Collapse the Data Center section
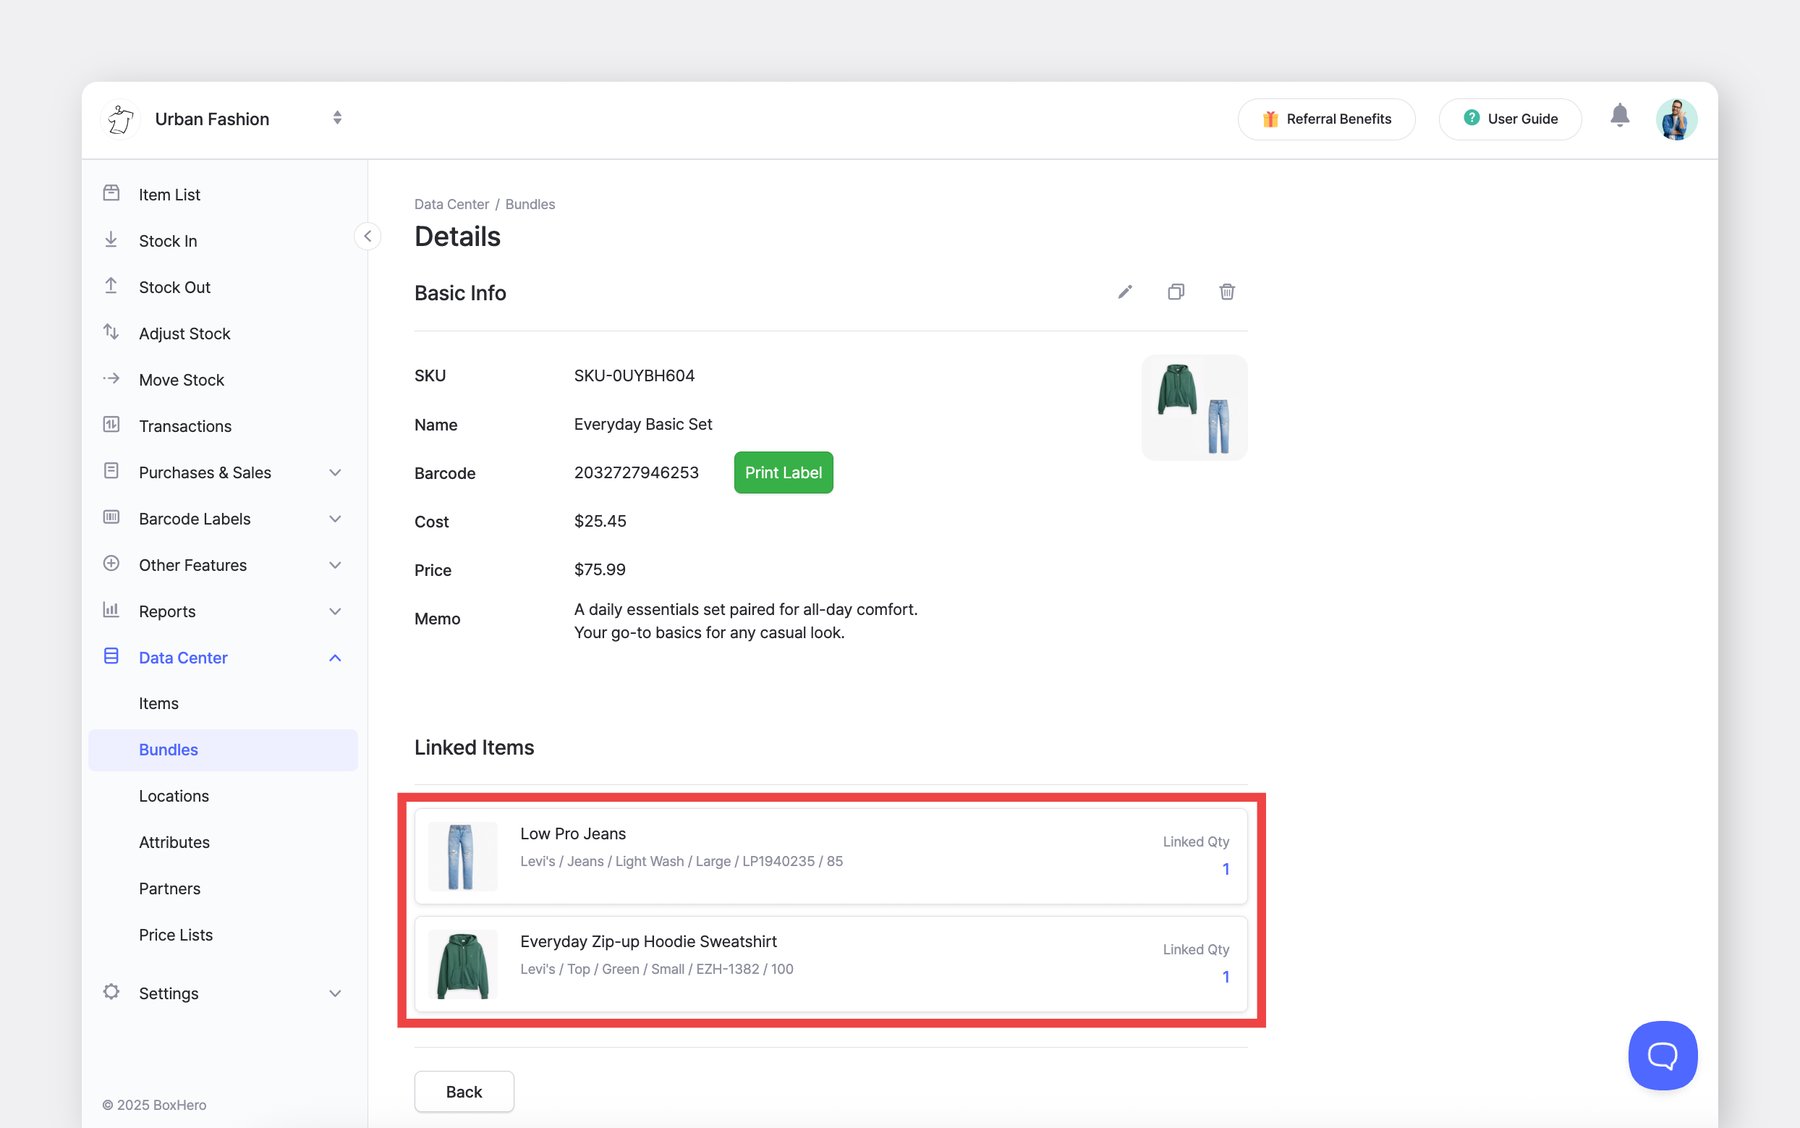The height and width of the screenshot is (1128, 1800). point(335,658)
